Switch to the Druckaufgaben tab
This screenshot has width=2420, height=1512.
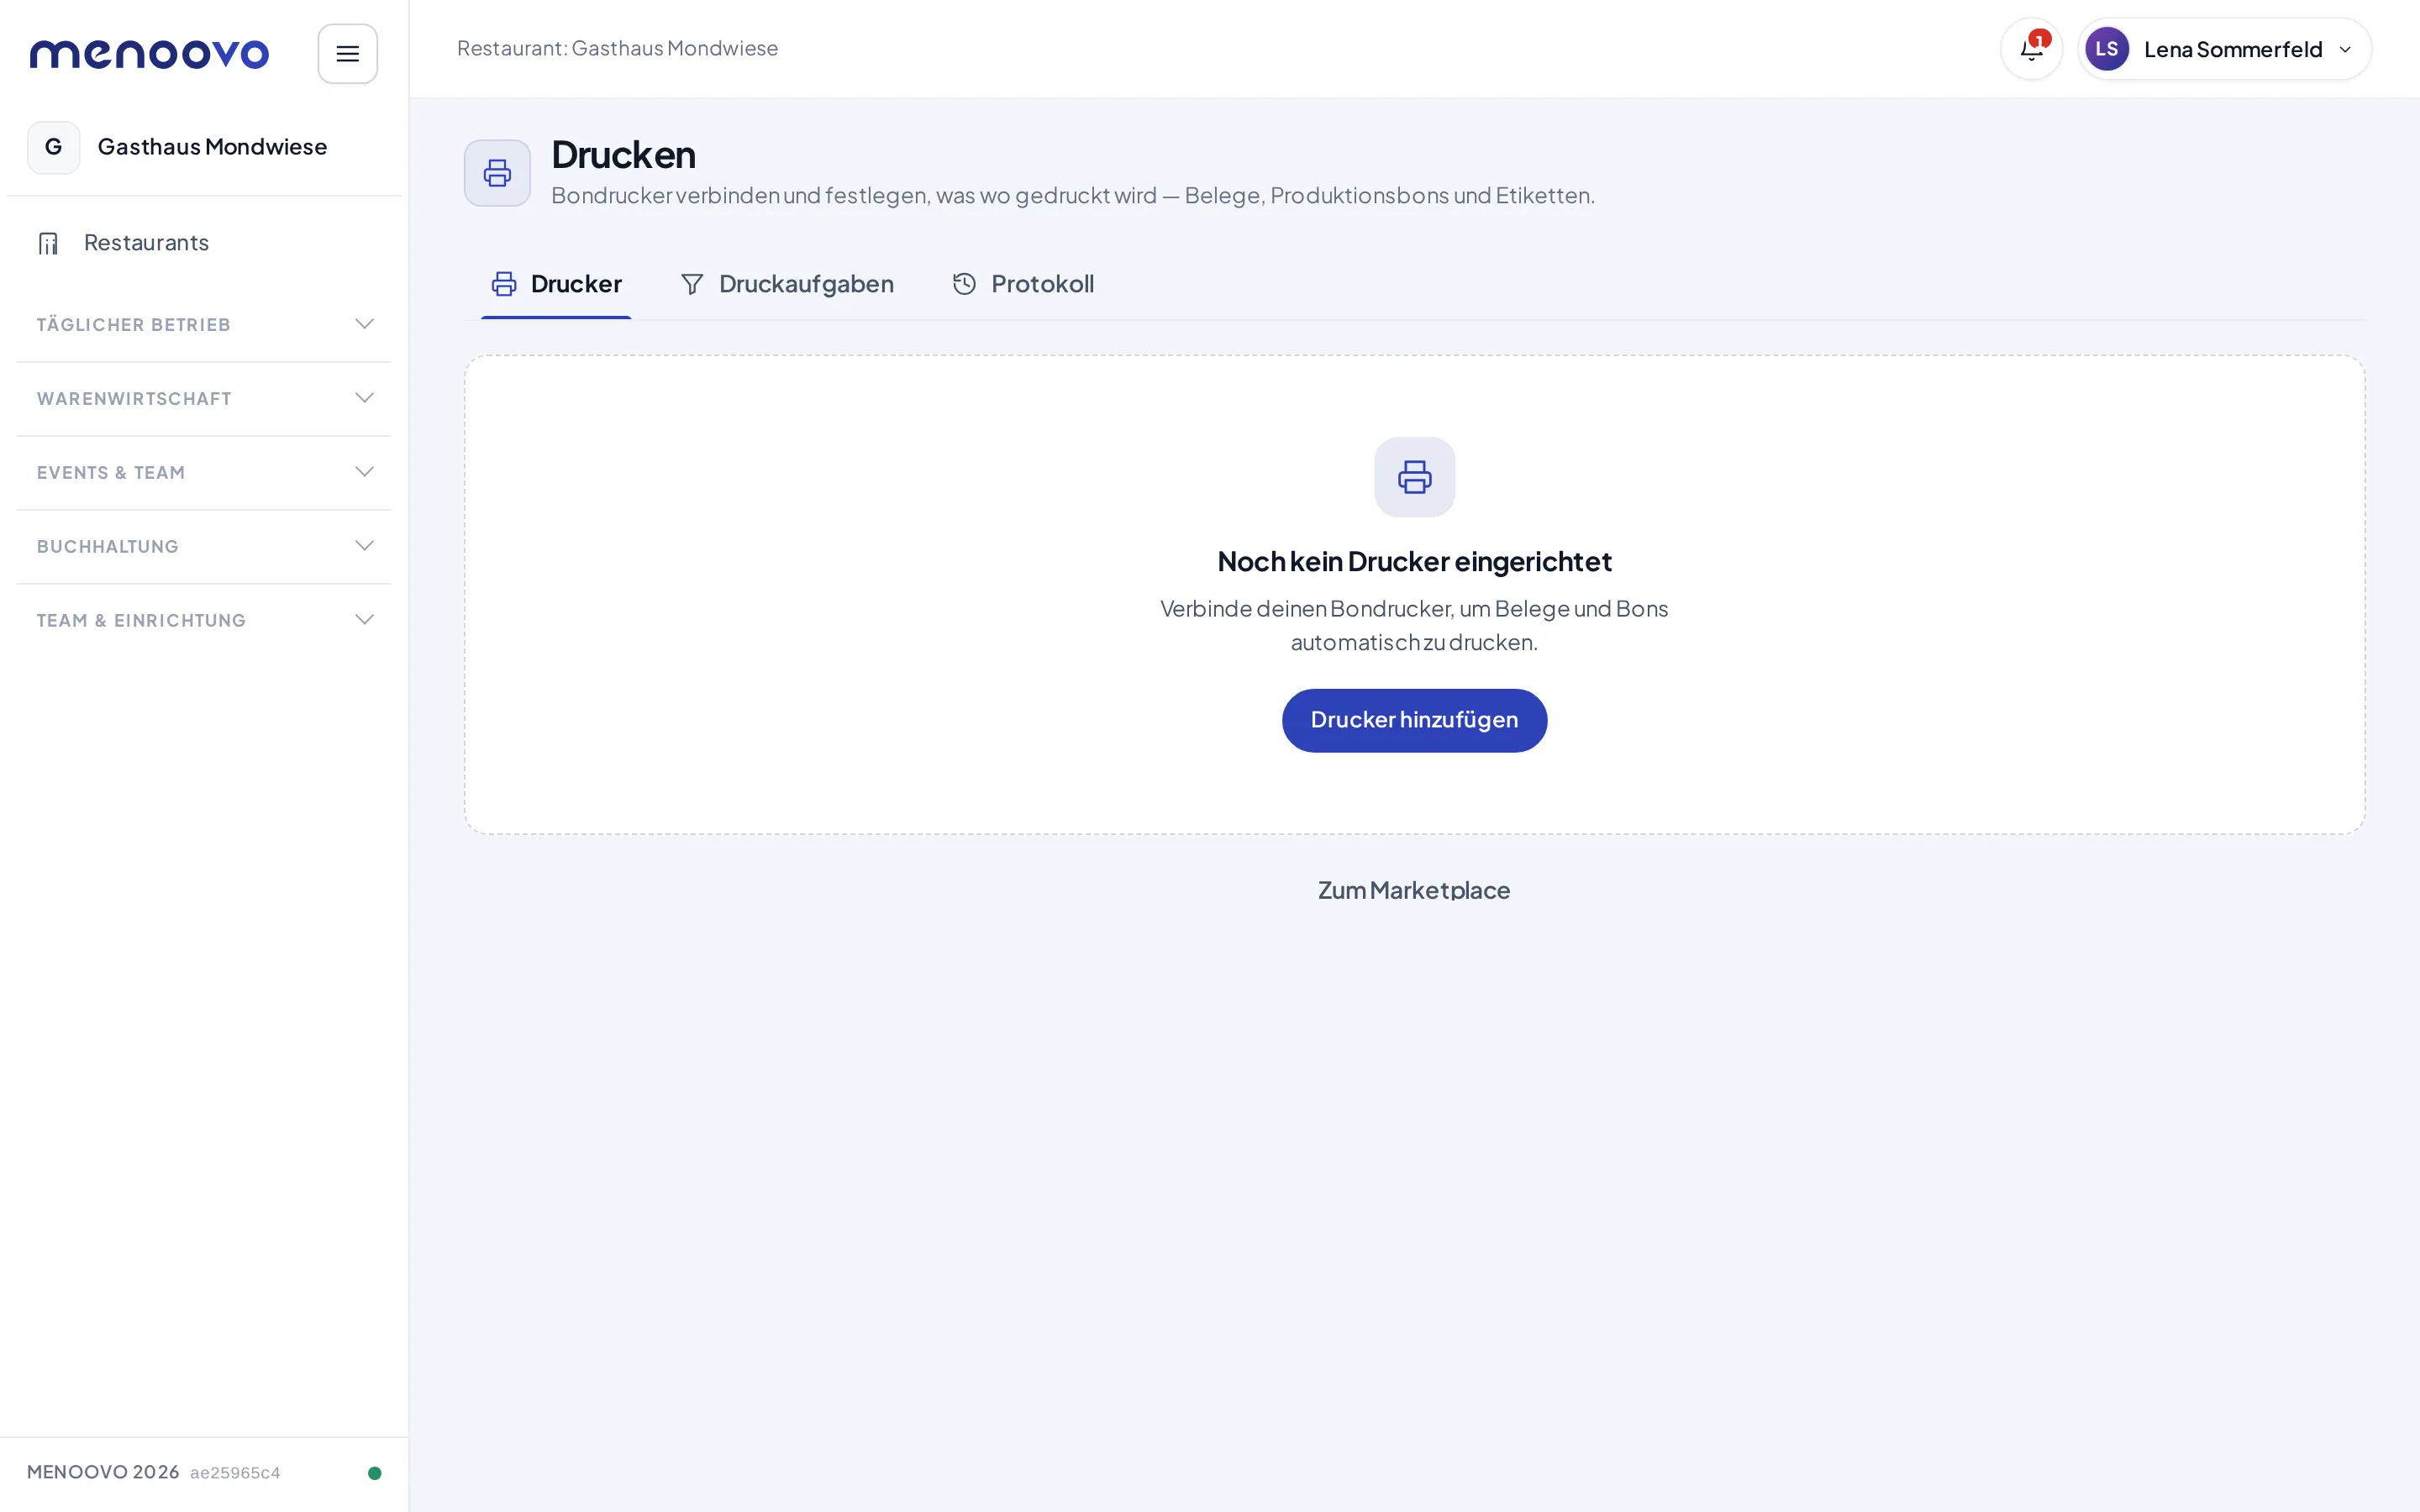click(787, 285)
